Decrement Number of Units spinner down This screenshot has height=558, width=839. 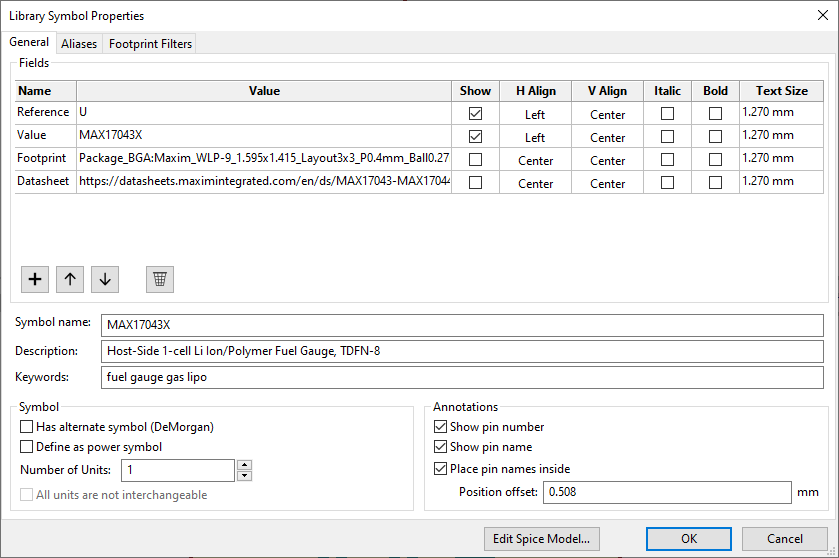pos(244,475)
